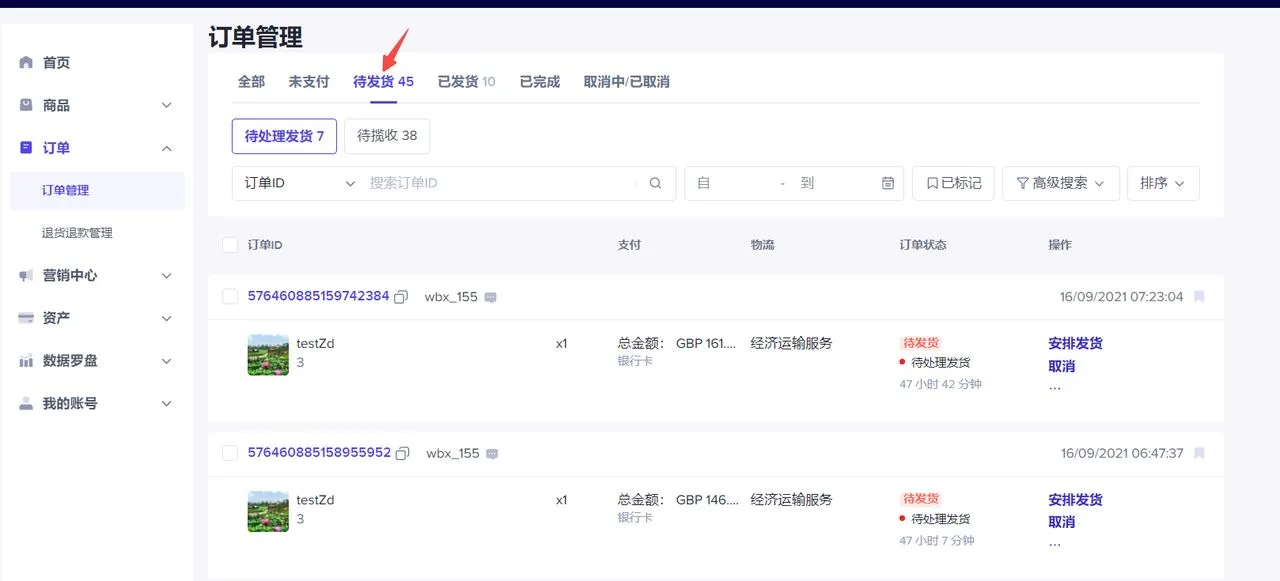
Task: Go to 首页 in the sidebar
Action: point(56,63)
